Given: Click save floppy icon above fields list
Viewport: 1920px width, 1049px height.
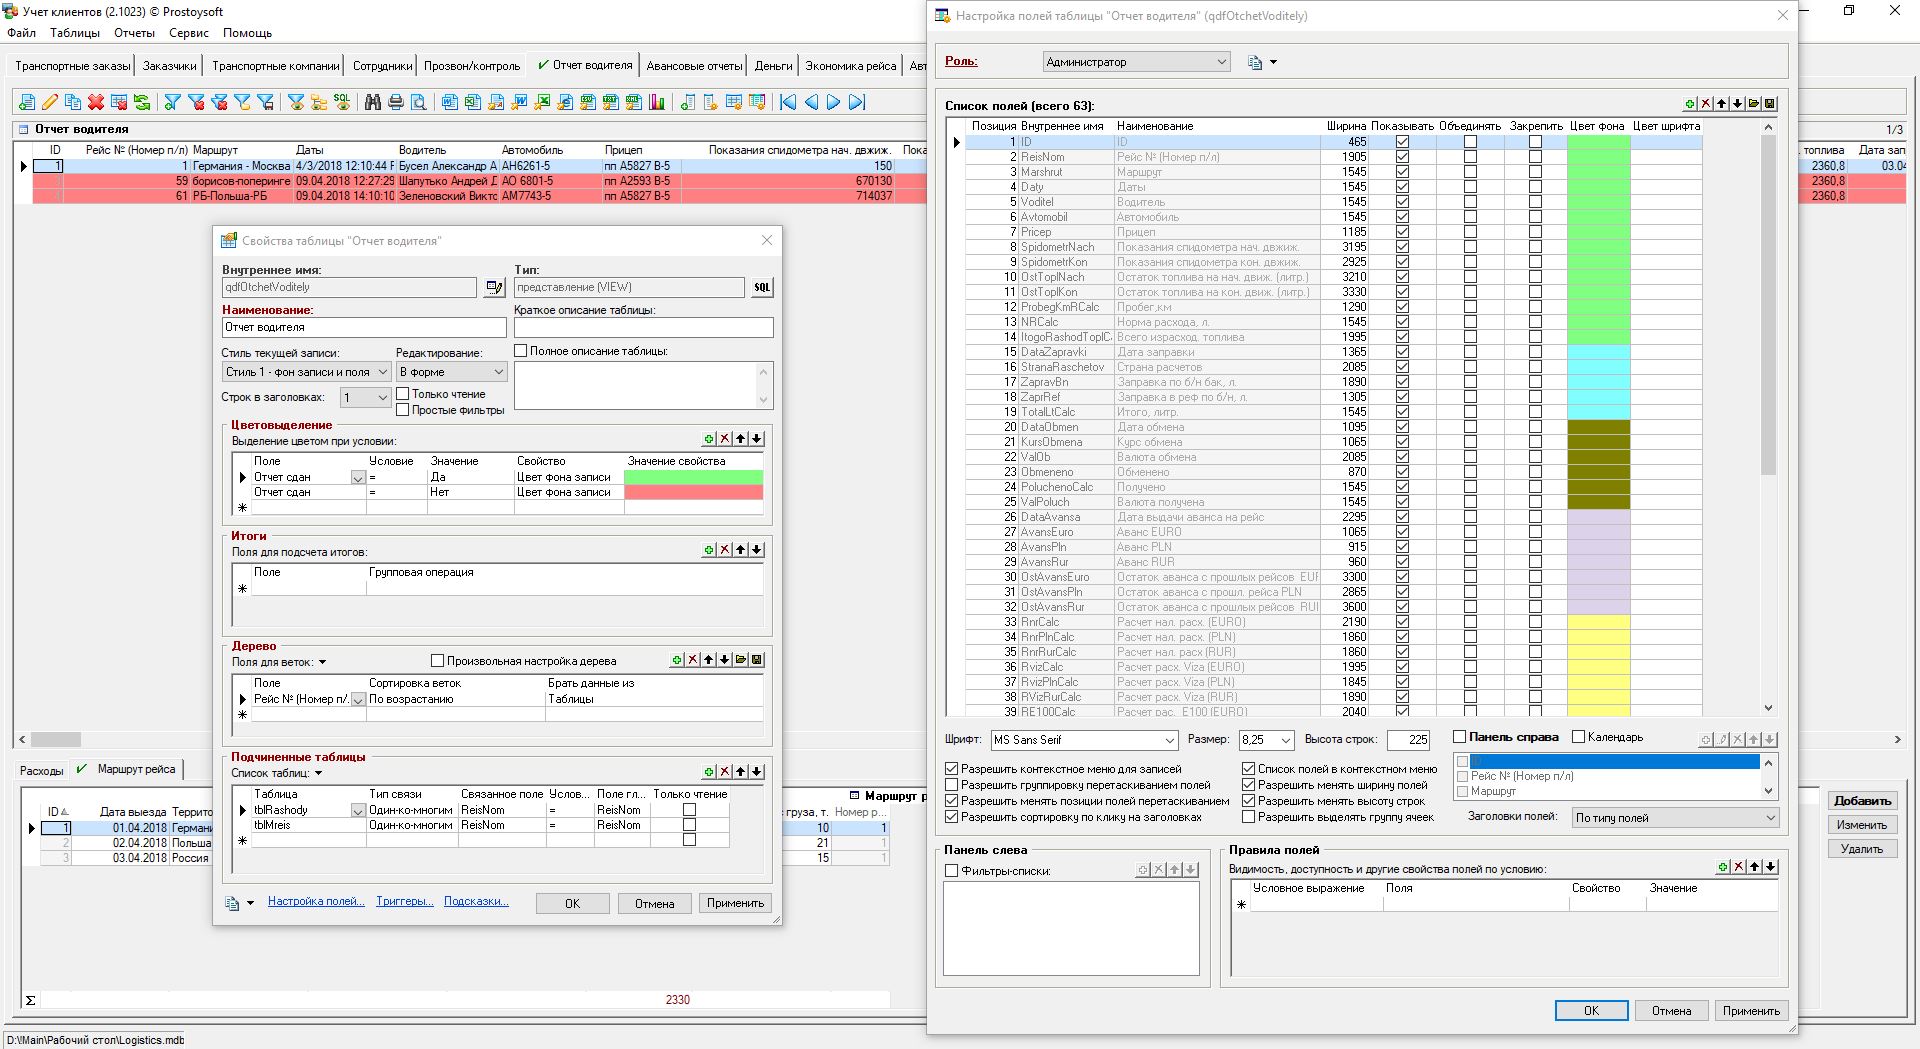Looking at the screenshot, I should tap(1770, 104).
